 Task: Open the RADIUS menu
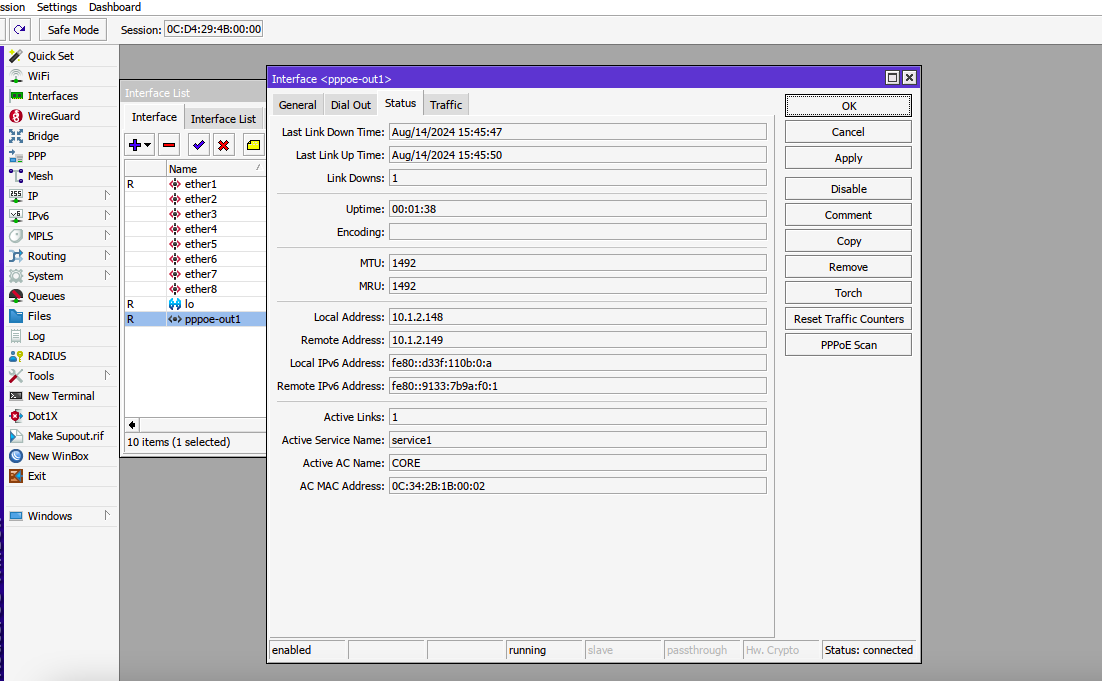tap(47, 356)
